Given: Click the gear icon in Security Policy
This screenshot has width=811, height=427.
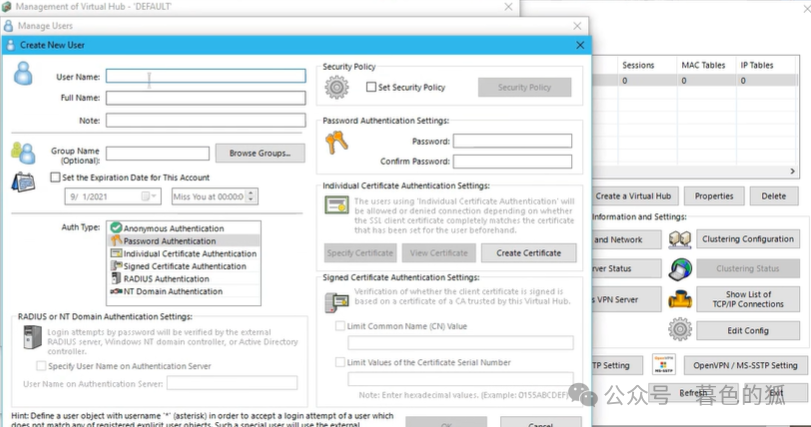Looking at the screenshot, I should click(x=338, y=87).
